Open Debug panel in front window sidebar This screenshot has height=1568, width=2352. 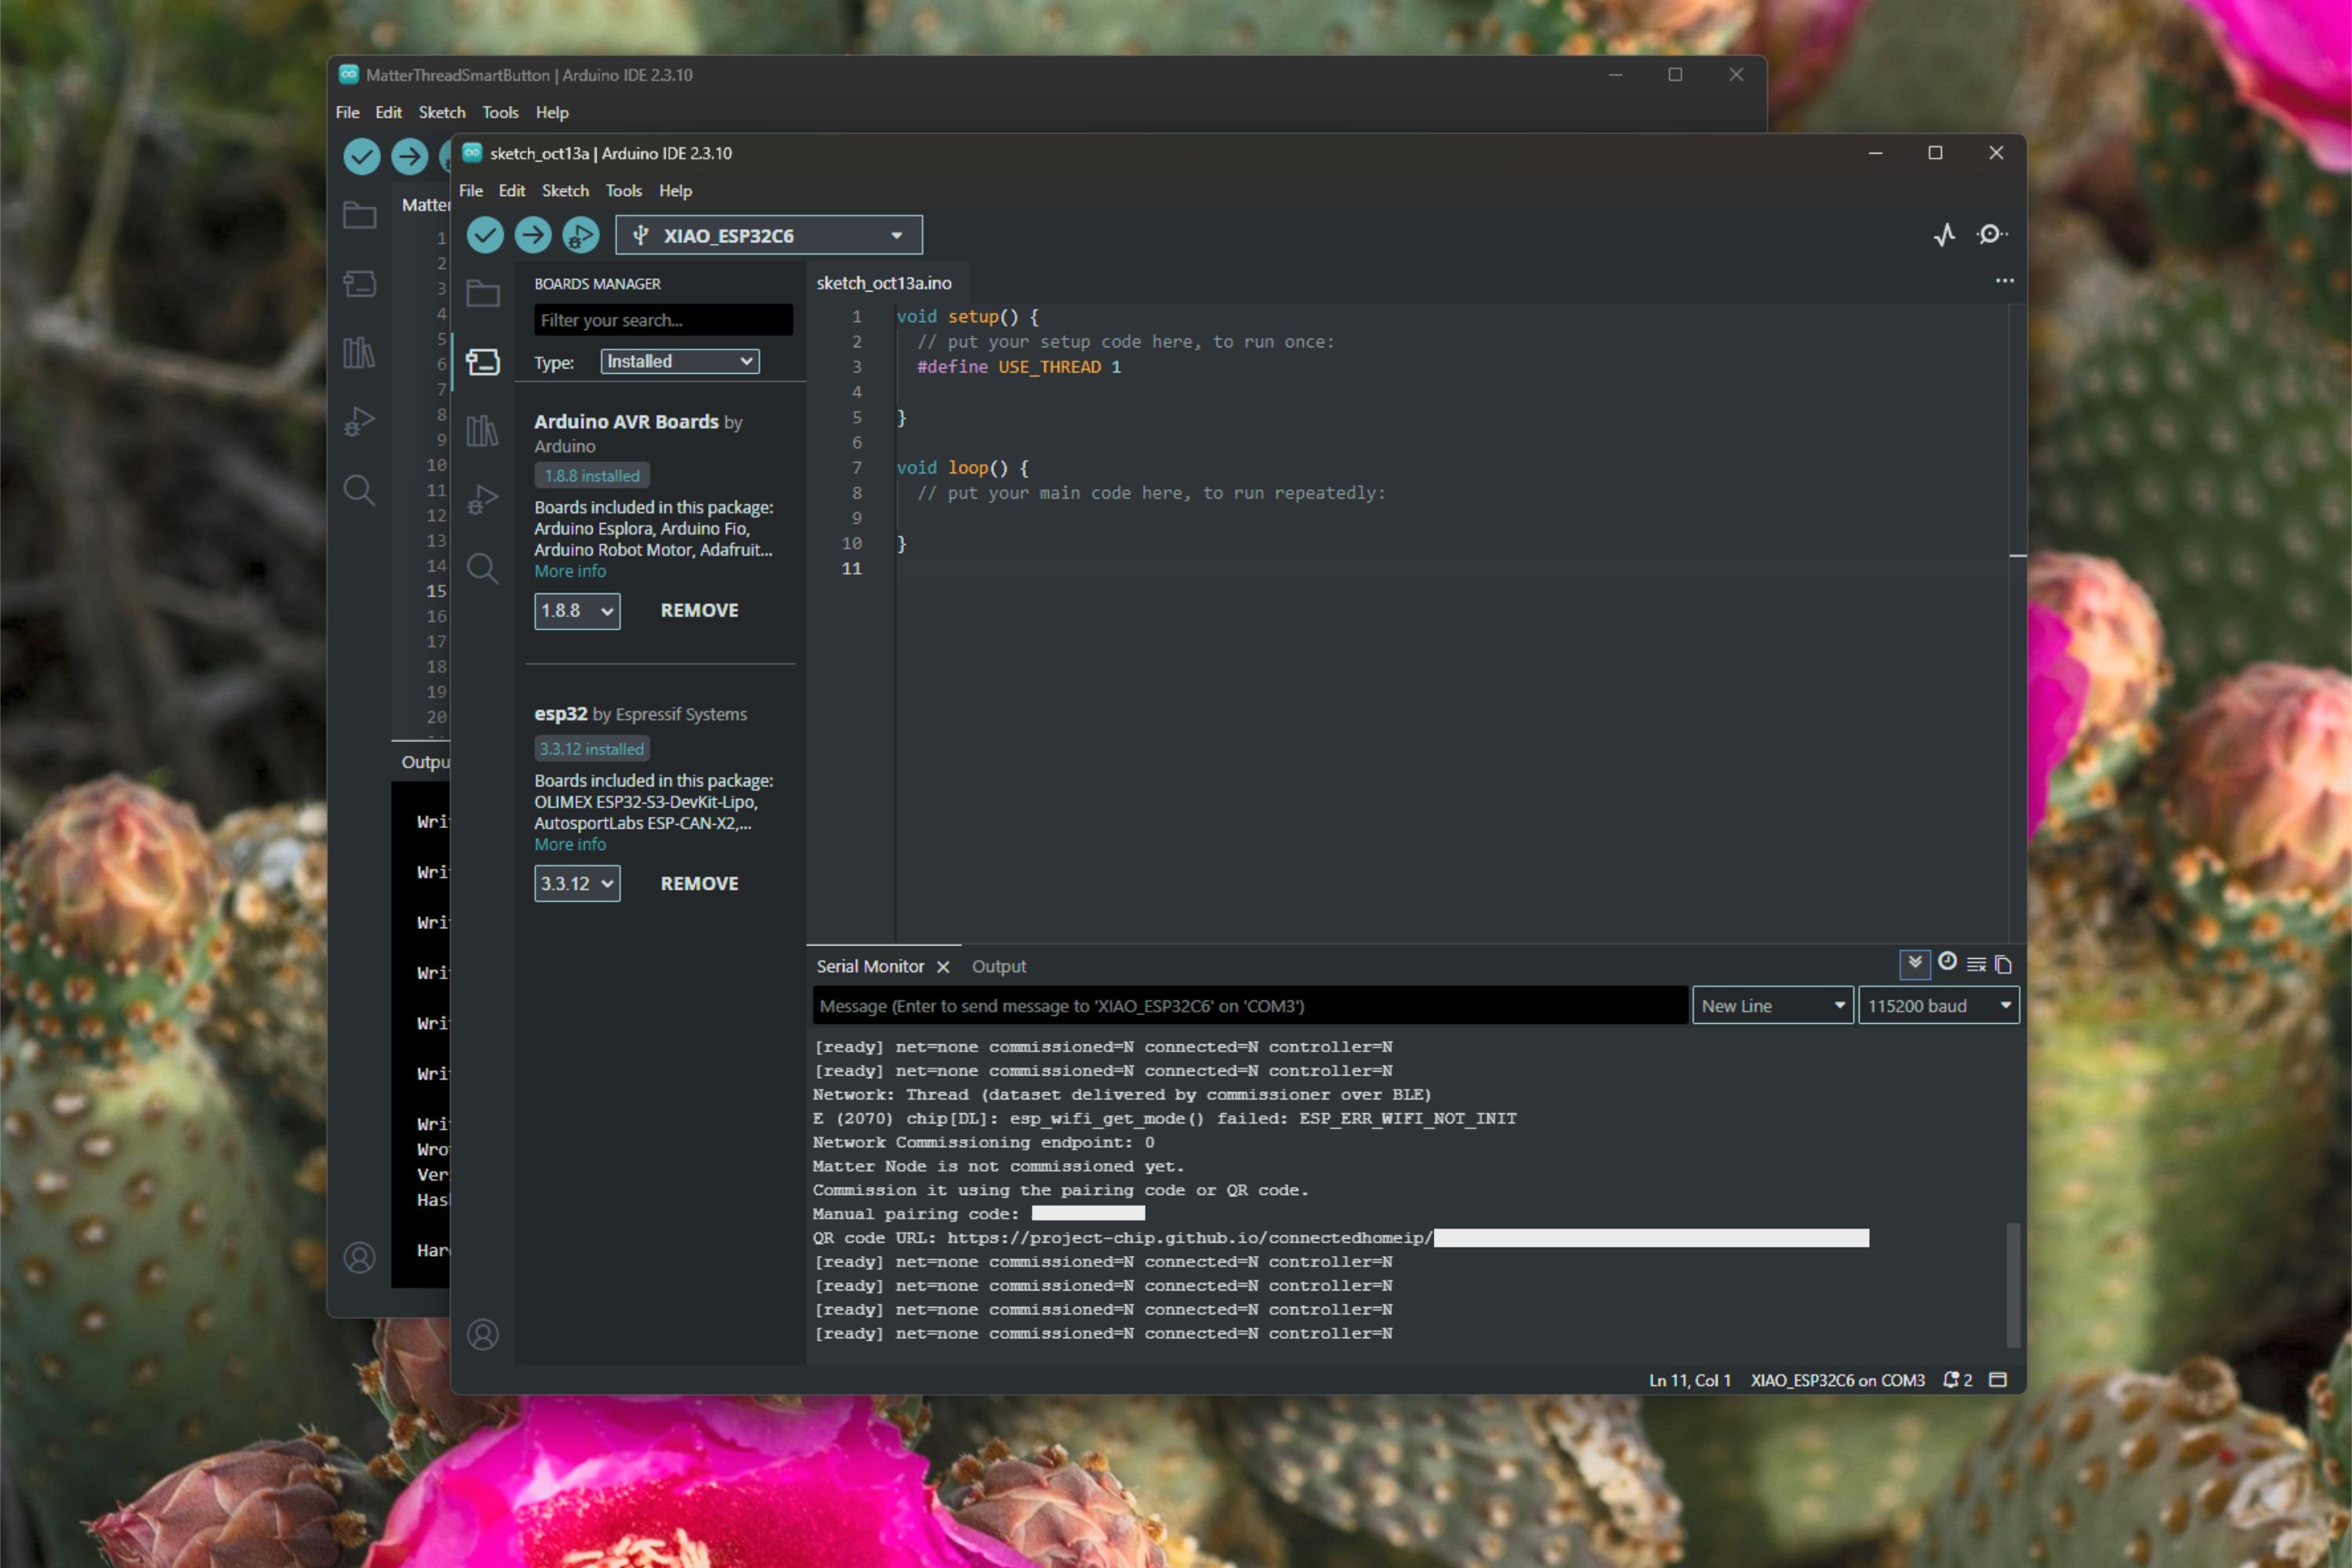(483, 499)
